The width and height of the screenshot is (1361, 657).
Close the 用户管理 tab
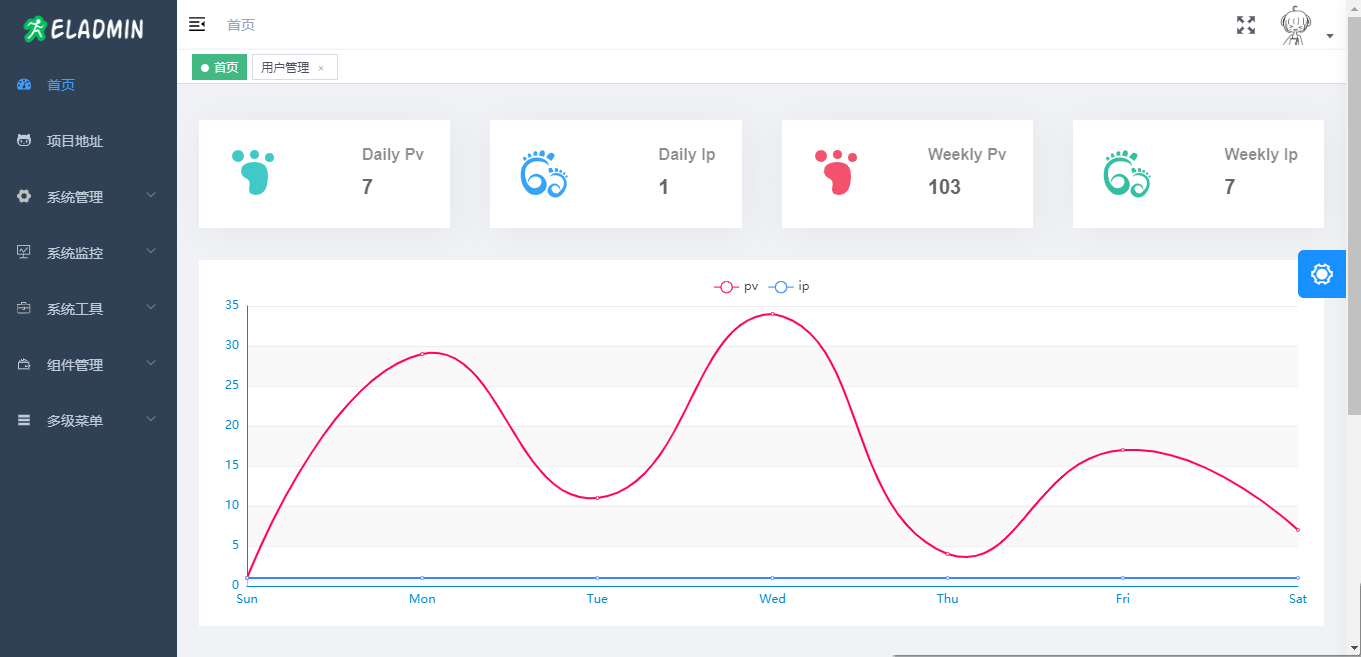[x=321, y=69]
